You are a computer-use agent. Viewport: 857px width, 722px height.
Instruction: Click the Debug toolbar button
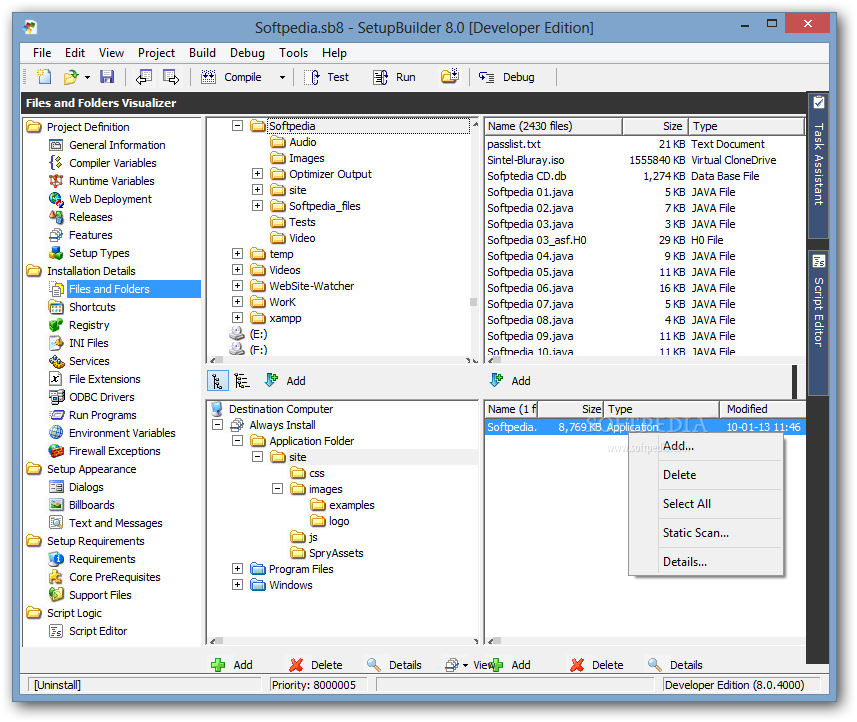tap(507, 77)
